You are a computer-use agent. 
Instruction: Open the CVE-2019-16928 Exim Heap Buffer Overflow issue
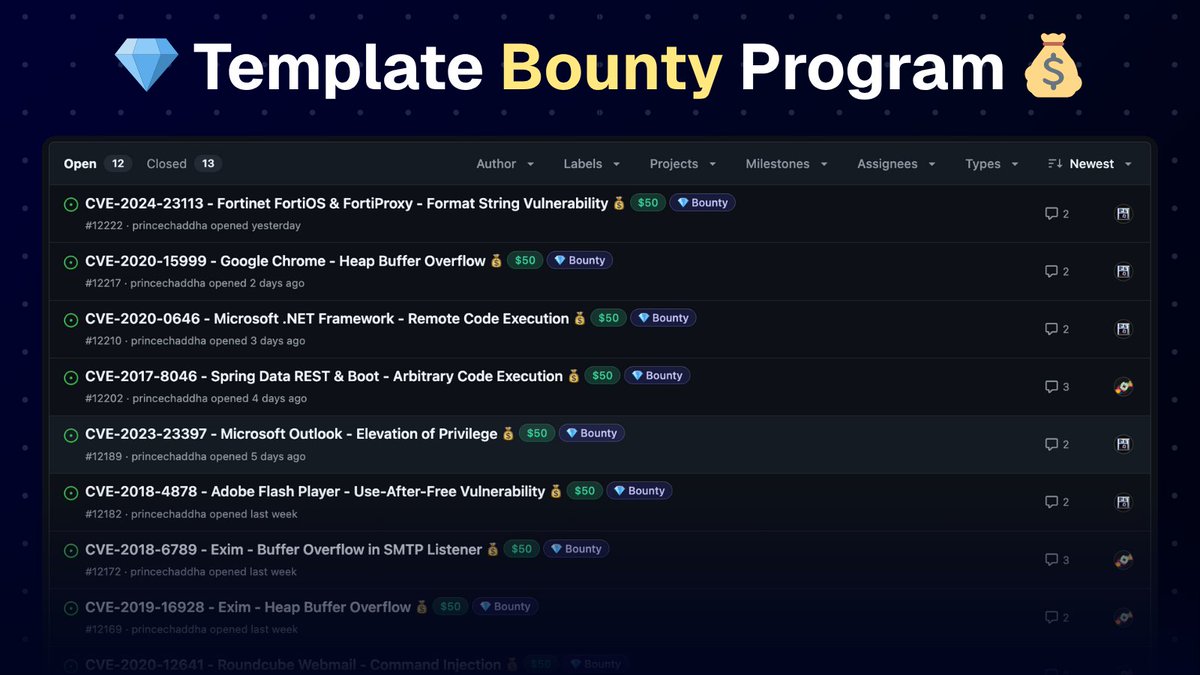pyautogui.click(x=248, y=607)
